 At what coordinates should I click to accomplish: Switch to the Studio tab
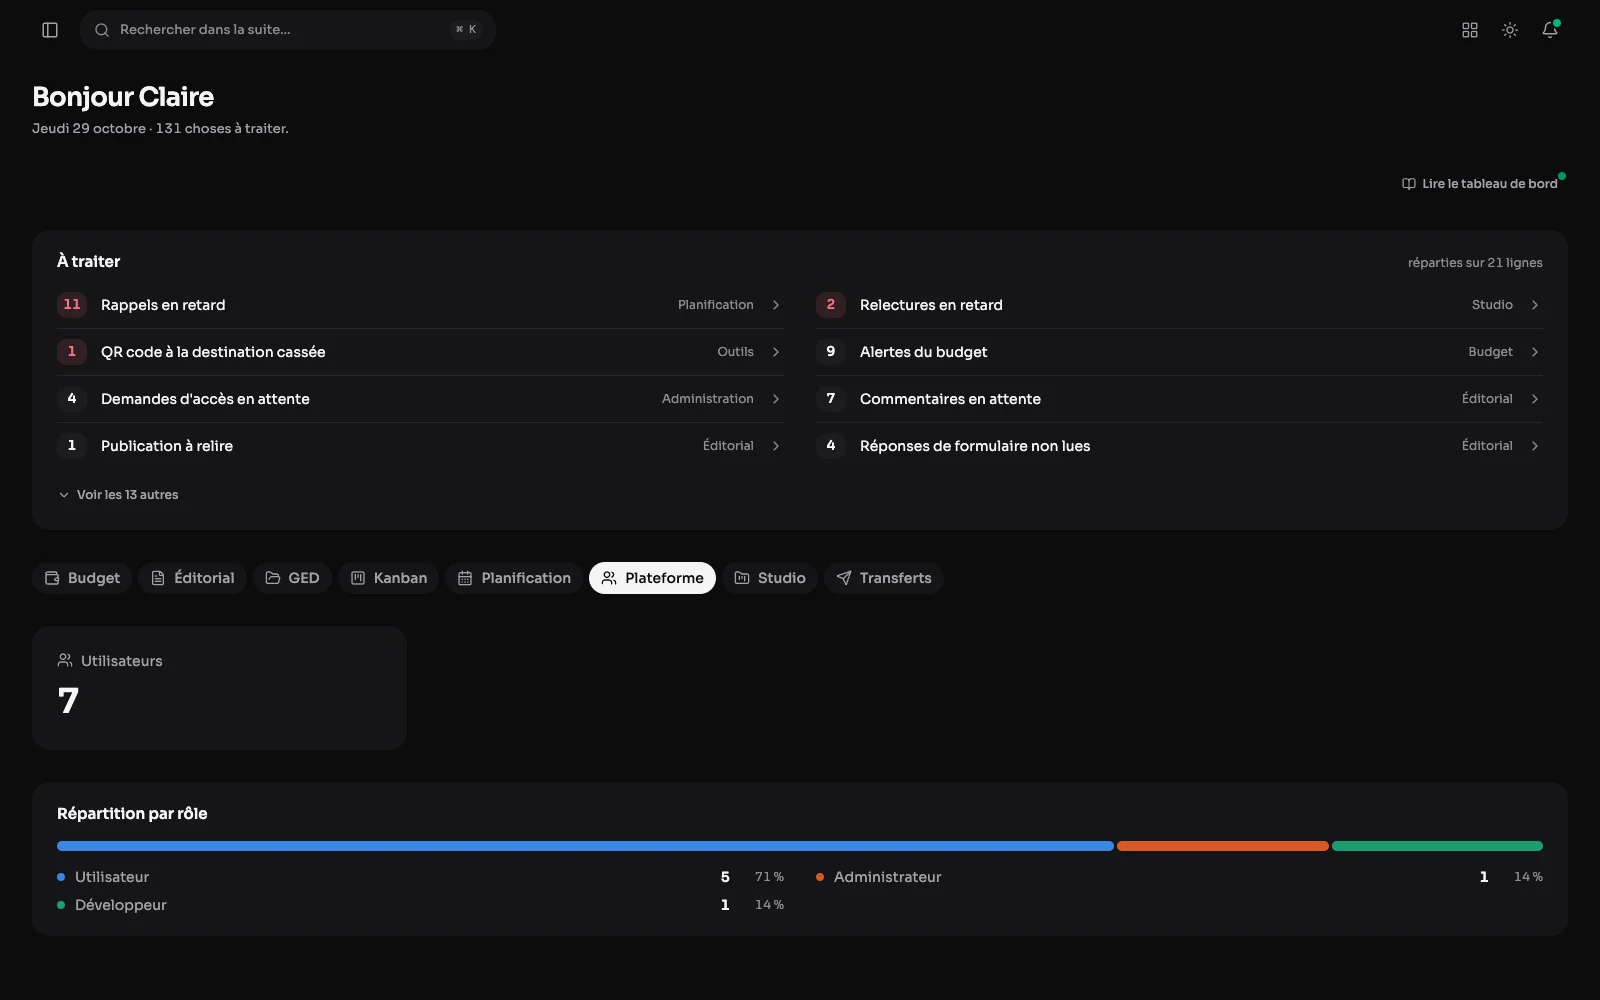tap(770, 578)
